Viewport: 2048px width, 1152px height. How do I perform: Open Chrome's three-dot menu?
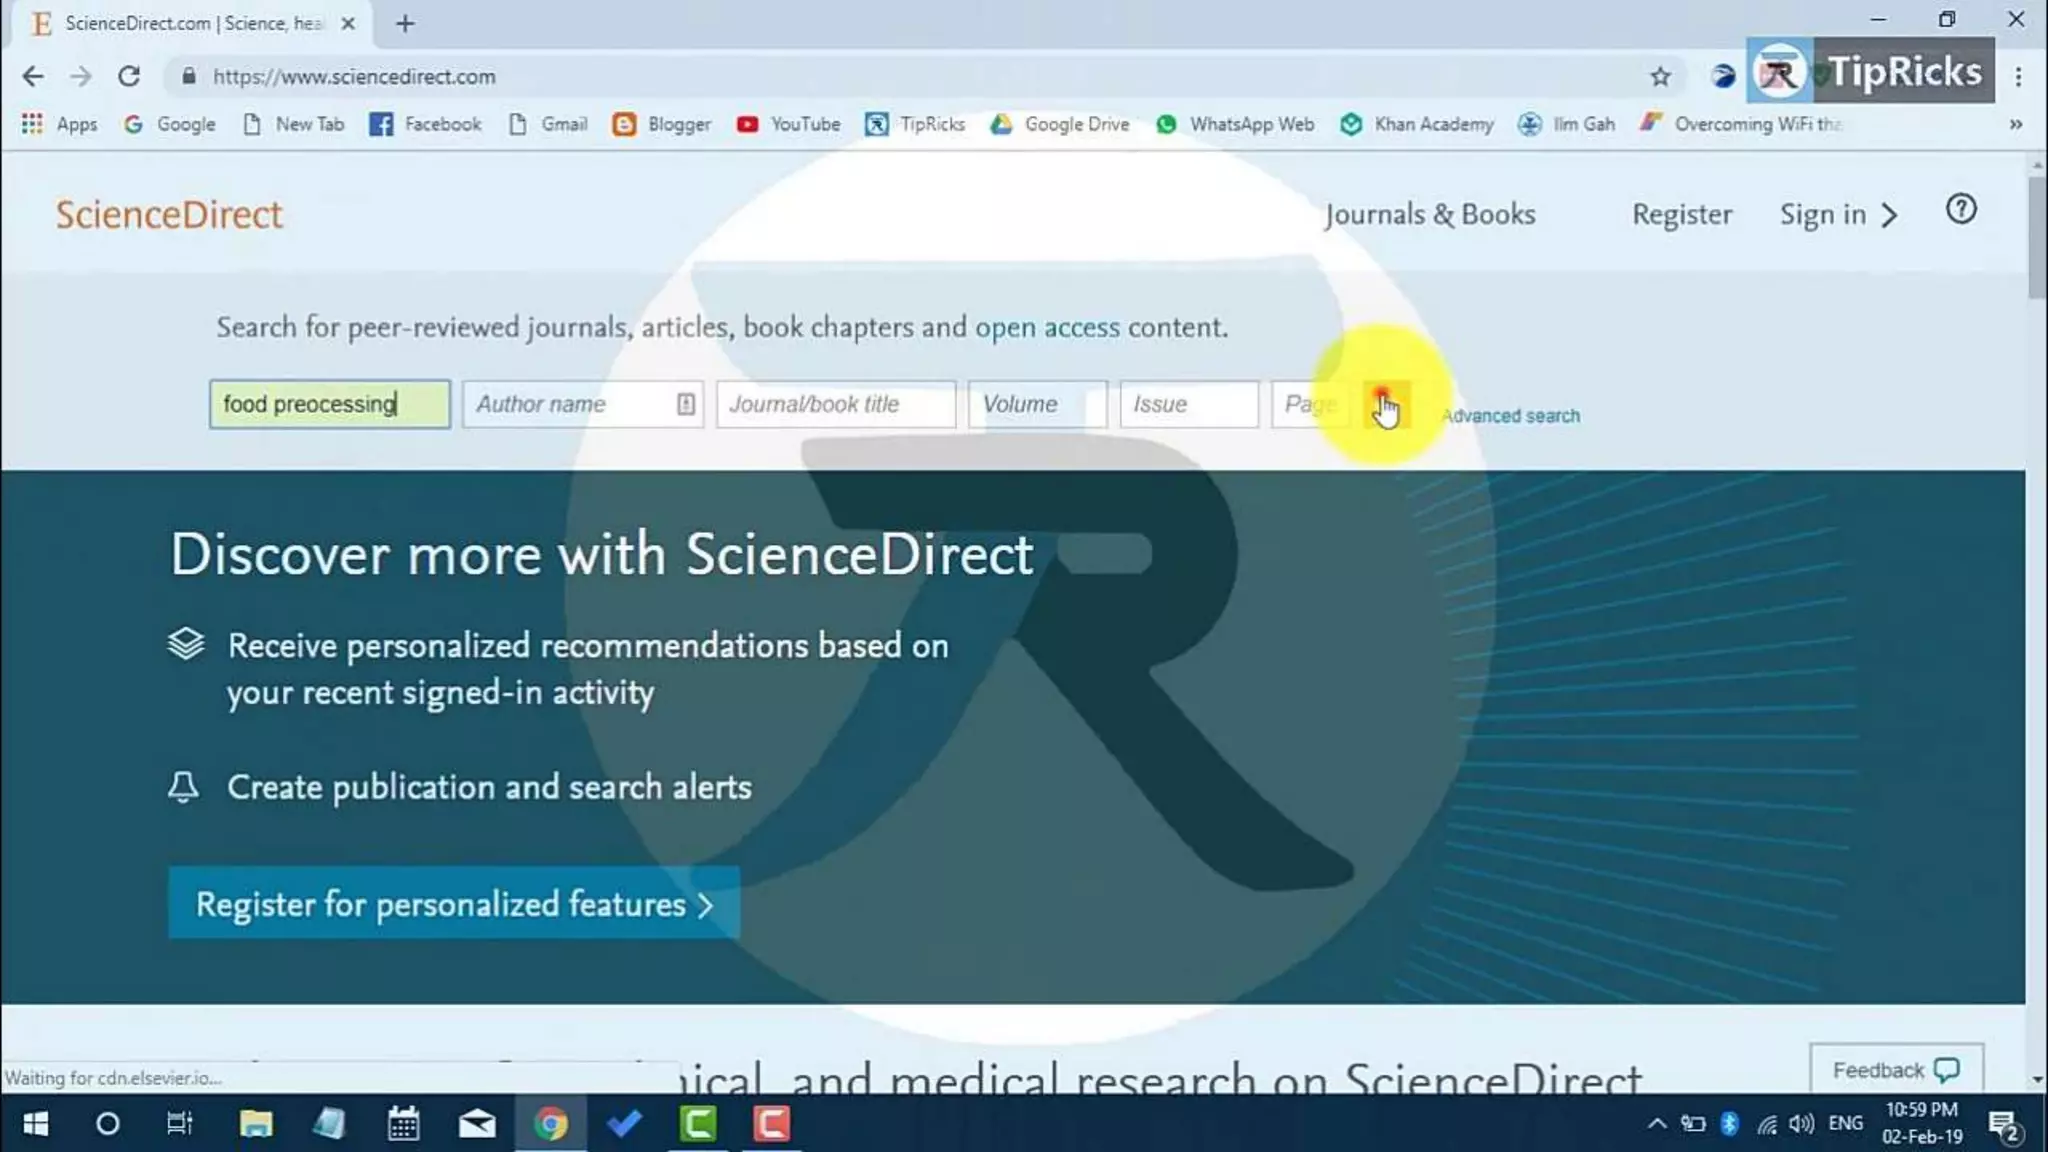[x=2018, y=77]
